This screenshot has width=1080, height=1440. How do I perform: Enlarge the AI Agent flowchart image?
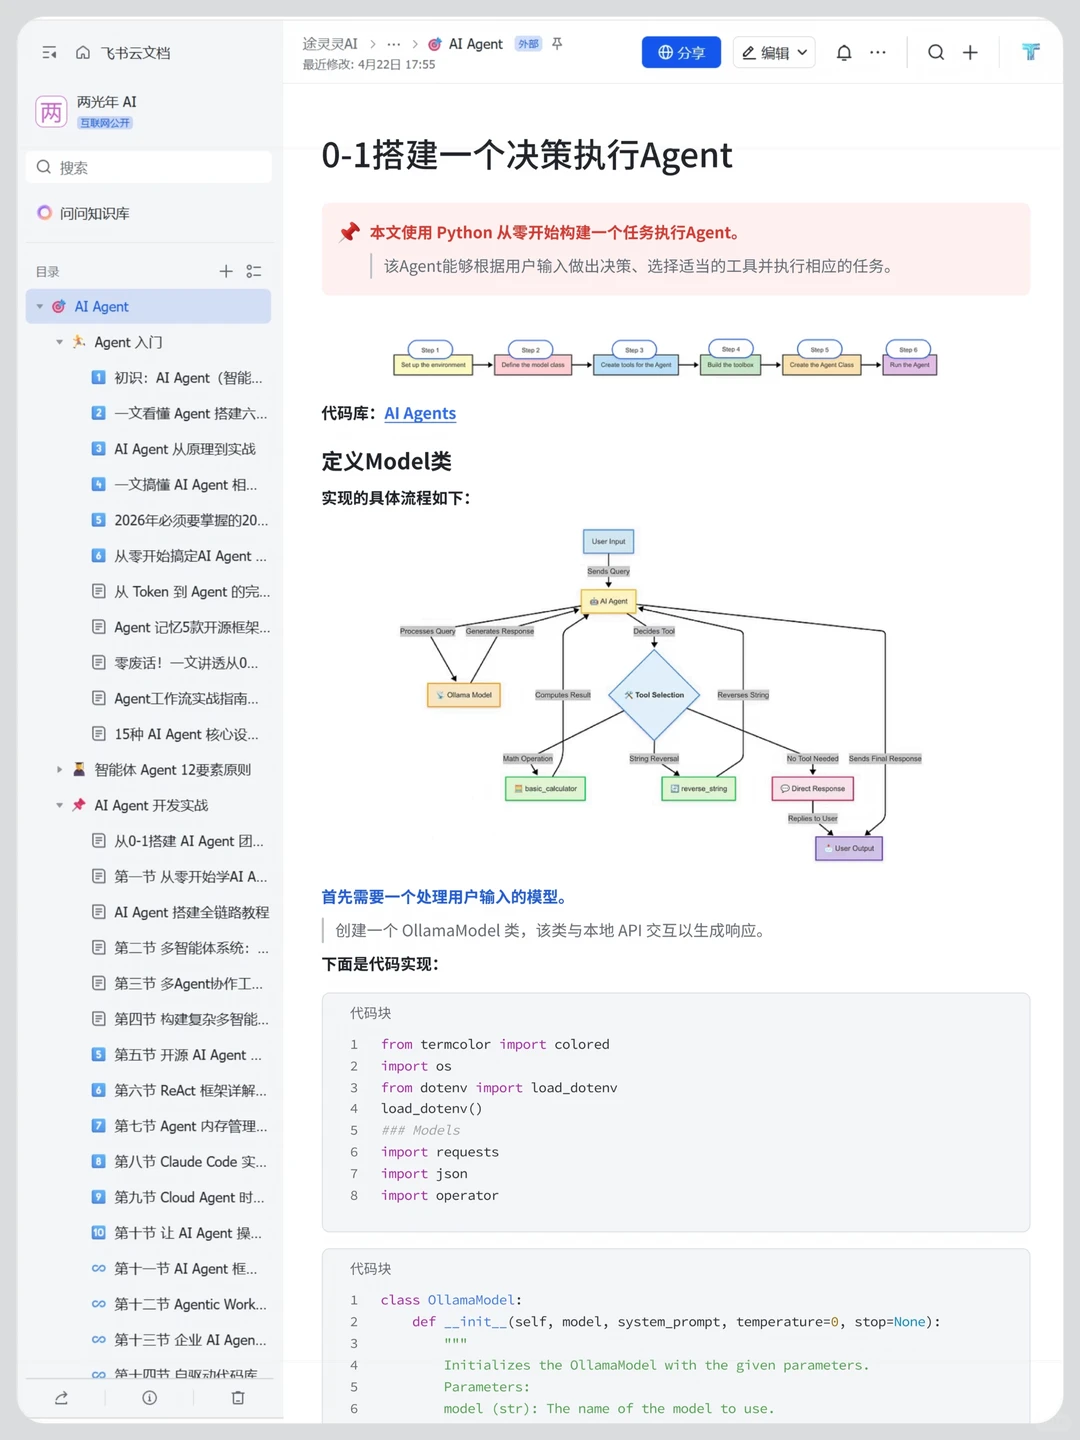point(661,695)
